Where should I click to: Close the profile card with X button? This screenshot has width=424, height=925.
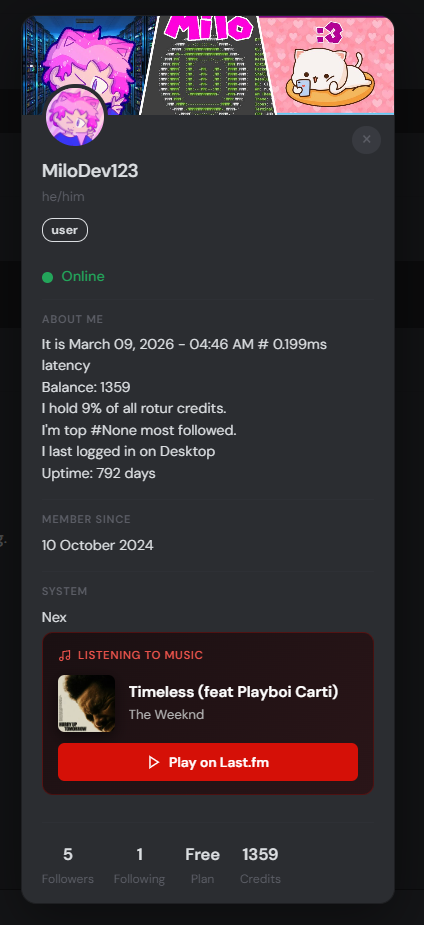pyautogui.click(x=366, y=139)
